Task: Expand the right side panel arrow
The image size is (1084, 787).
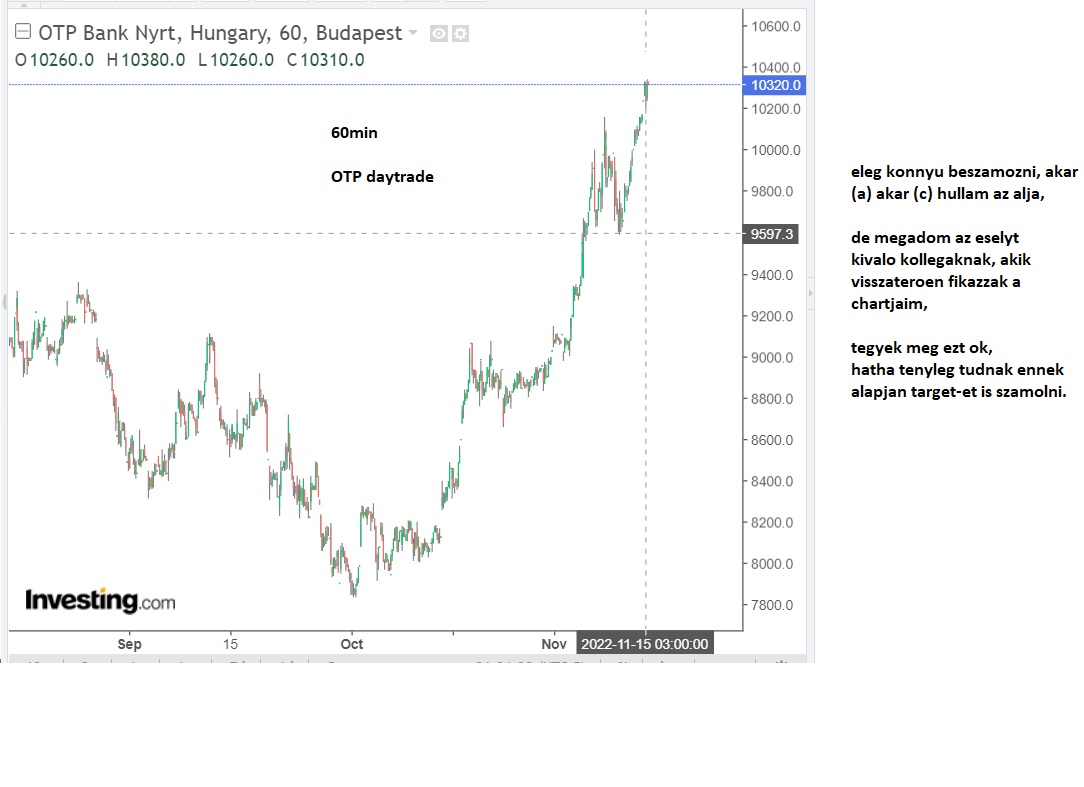Action: 809,293
